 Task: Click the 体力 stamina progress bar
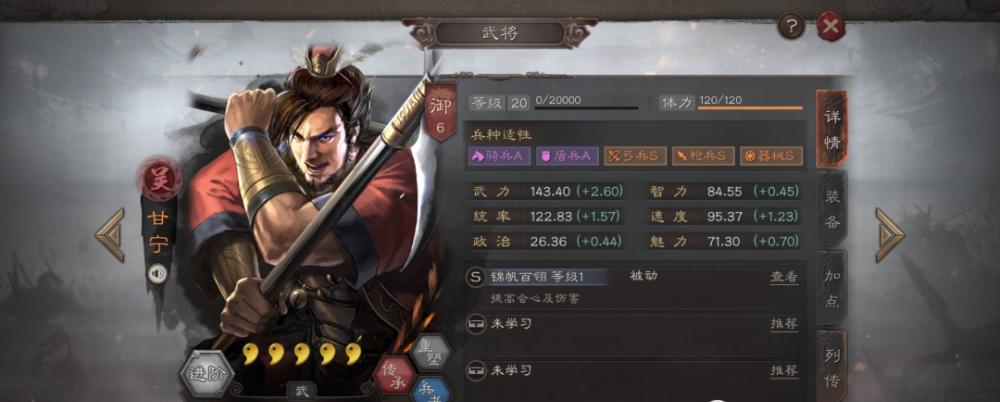[x=750, y=108]
